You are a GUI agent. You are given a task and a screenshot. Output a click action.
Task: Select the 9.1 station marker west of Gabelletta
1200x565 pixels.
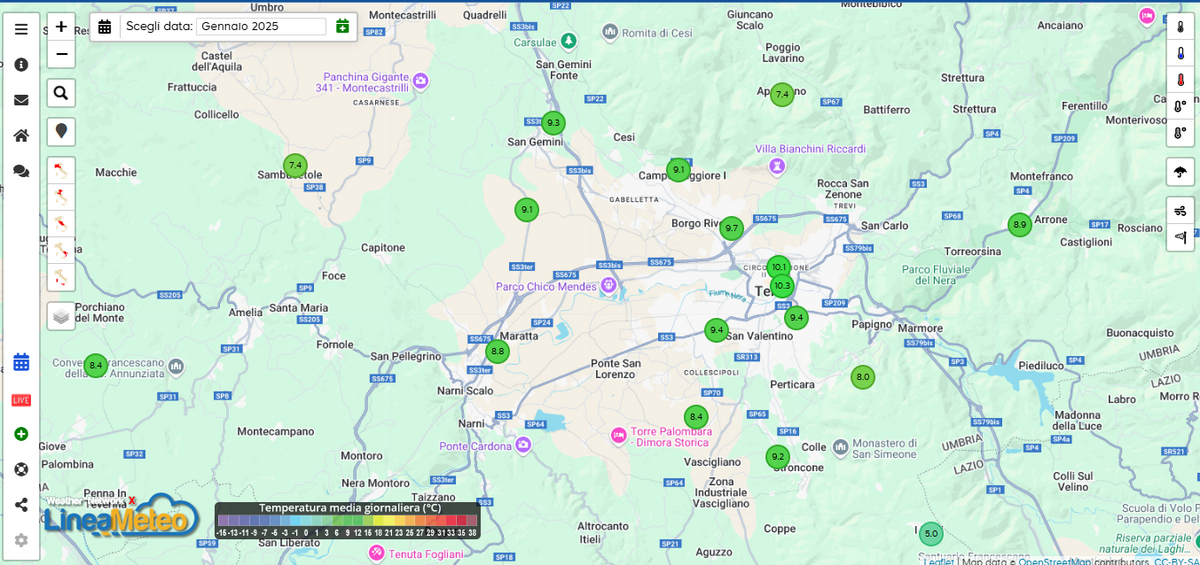[527, 210]
